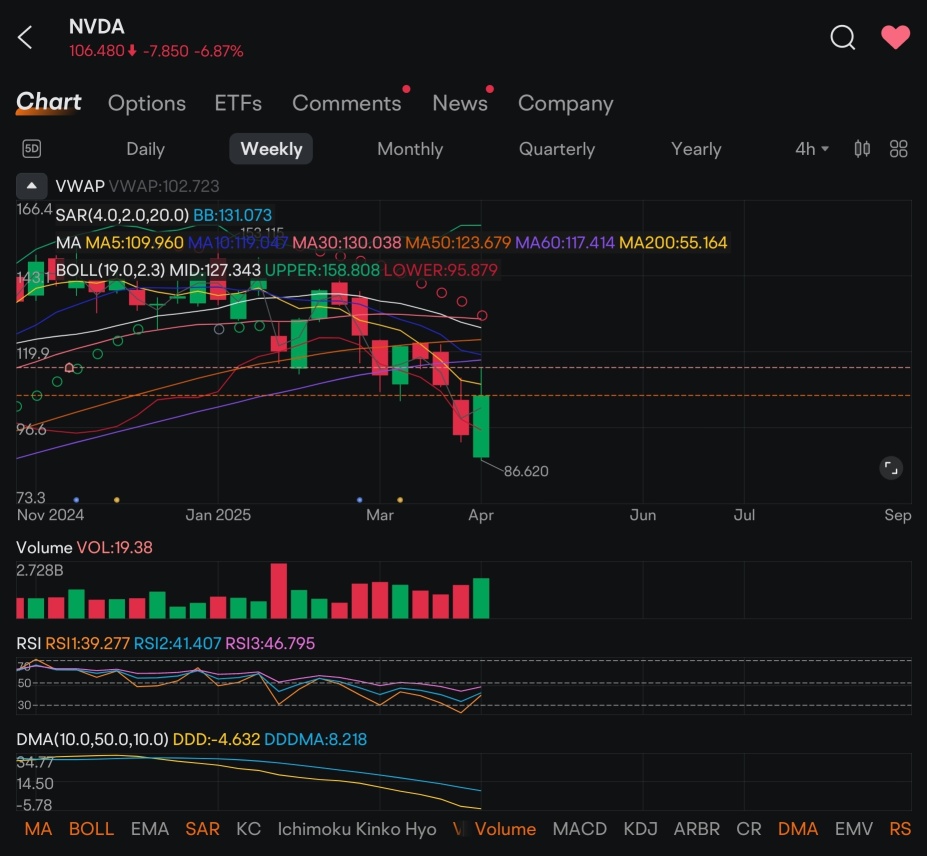Toggle the BOLL indicator
Screen dimensions: 927x856
(91, 829)
